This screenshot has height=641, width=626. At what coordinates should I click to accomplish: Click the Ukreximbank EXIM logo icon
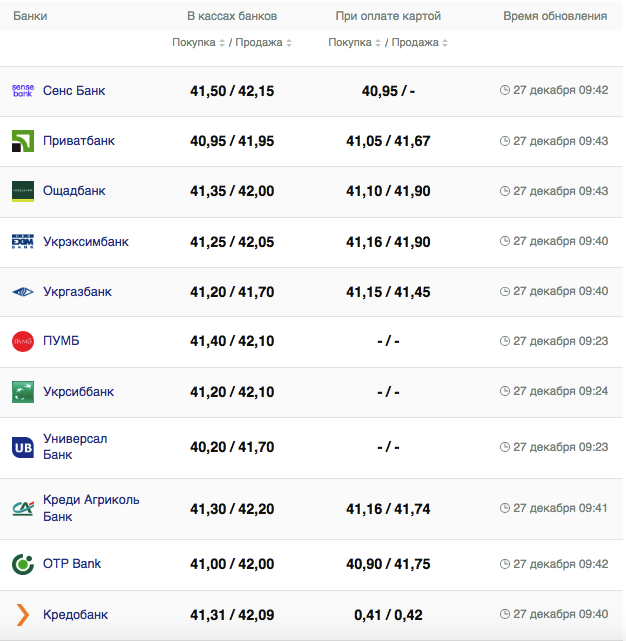click(x=23, y=242)
